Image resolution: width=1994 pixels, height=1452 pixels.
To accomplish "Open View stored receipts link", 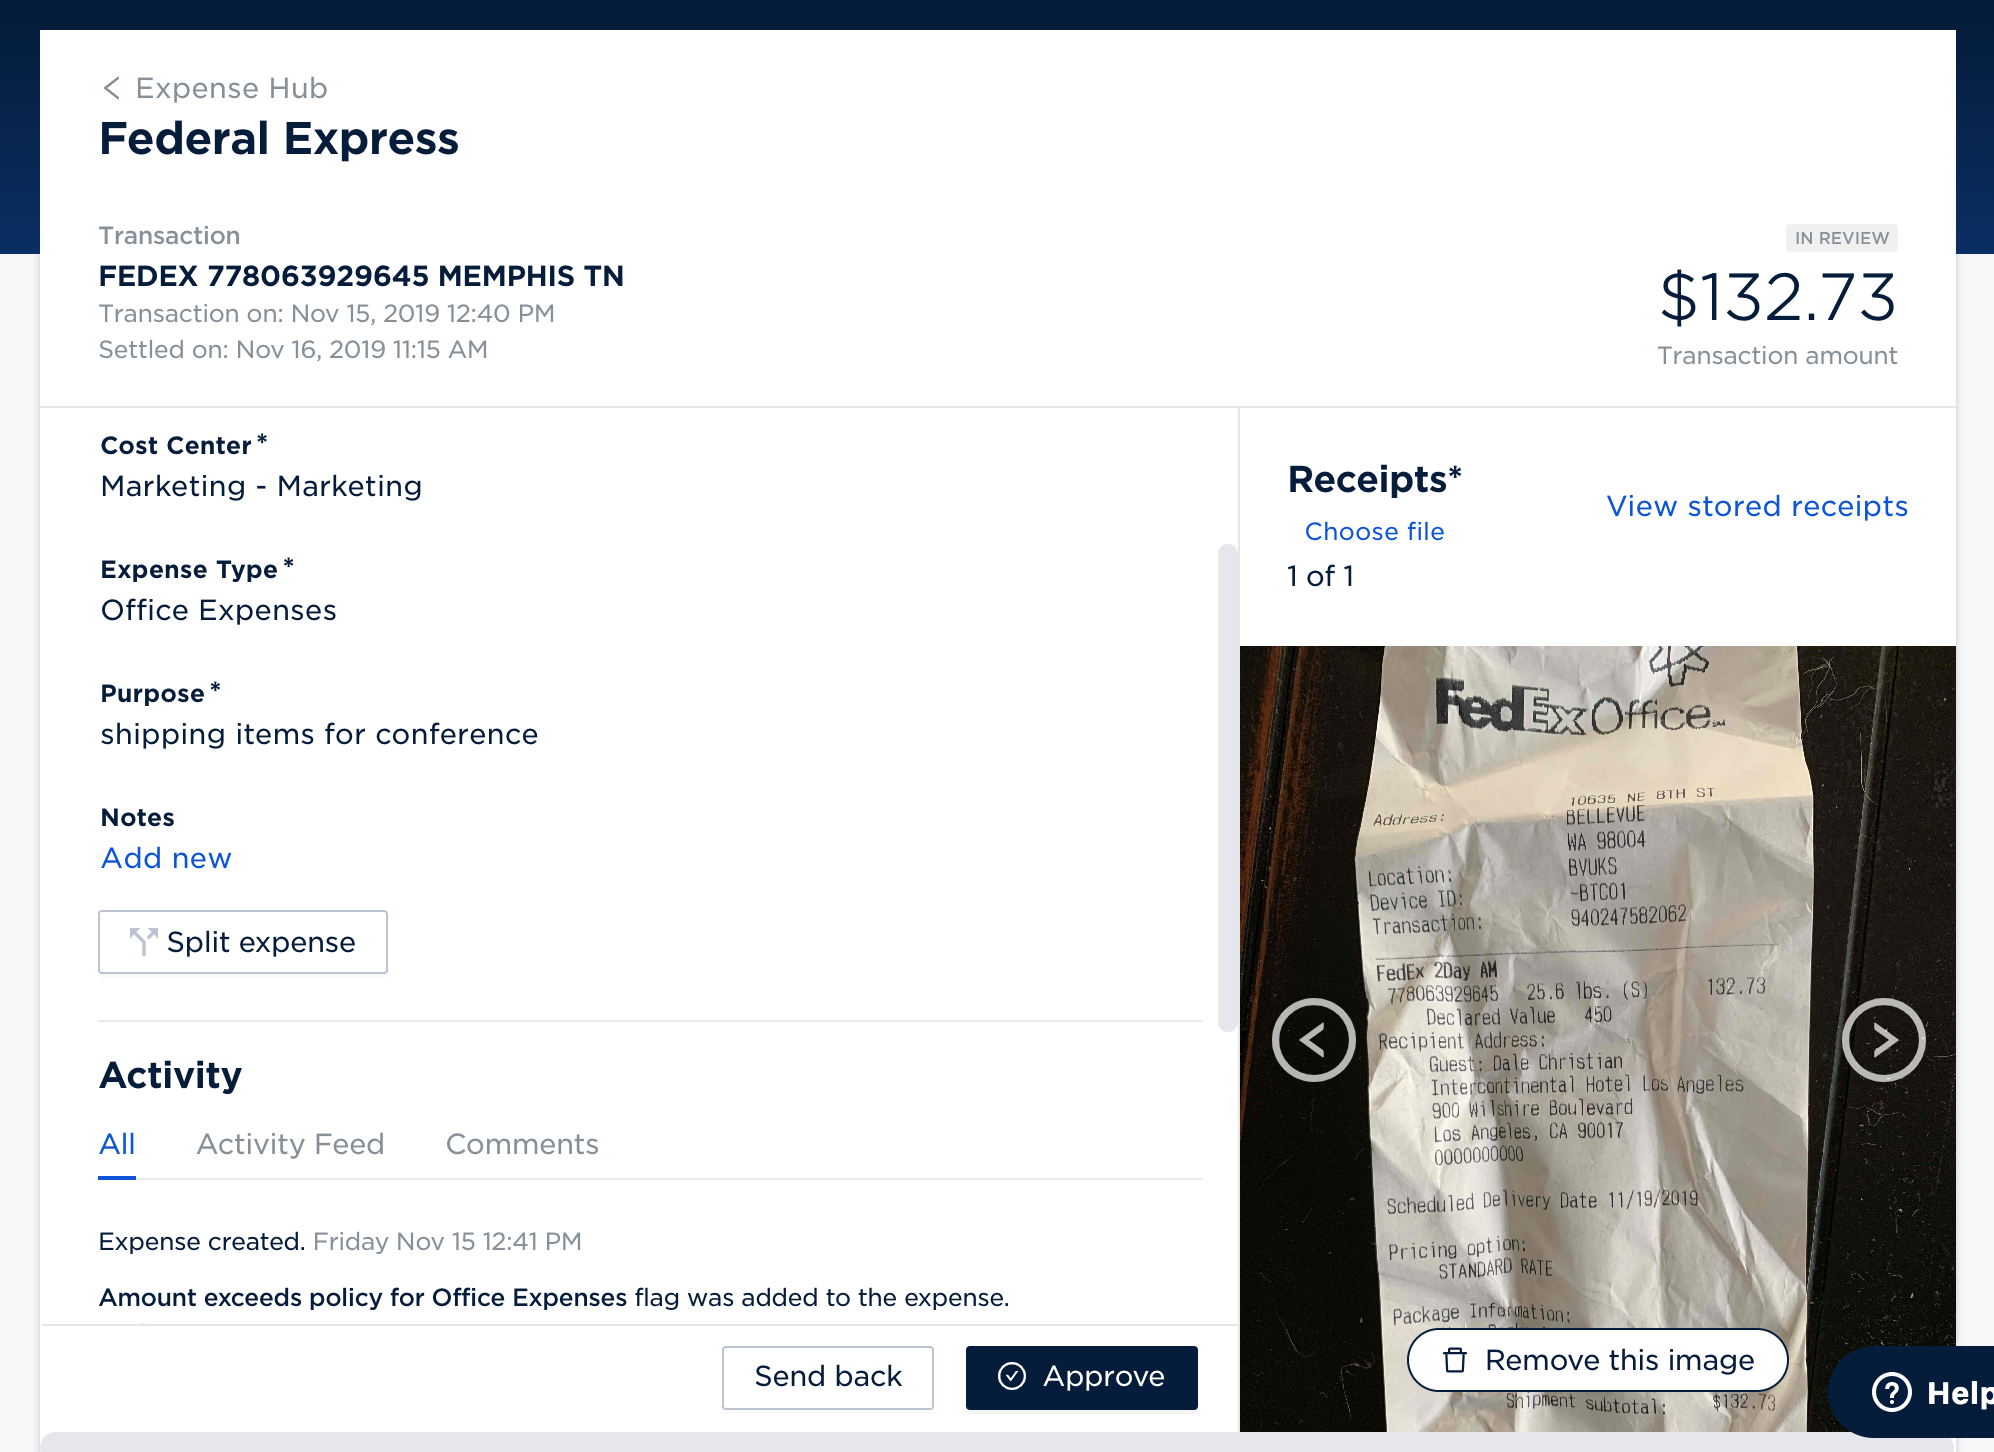I will [x=1757, y=506].
